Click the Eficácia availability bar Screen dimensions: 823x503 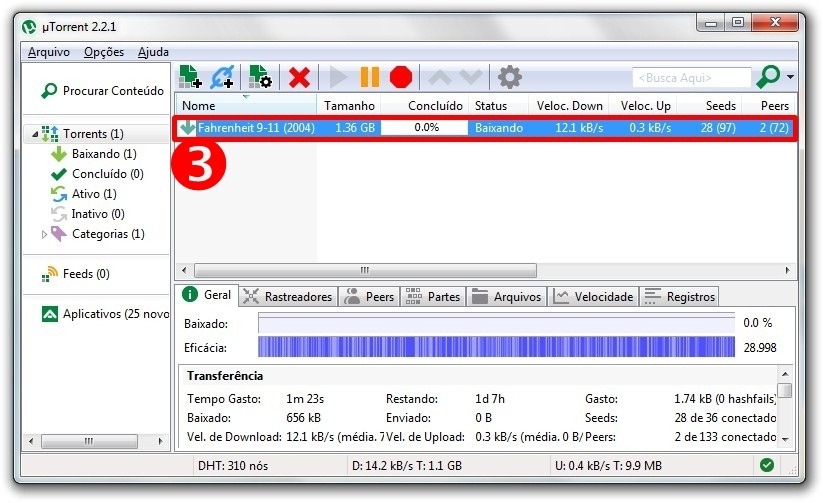pyautogui.click(x=496, y=347)
